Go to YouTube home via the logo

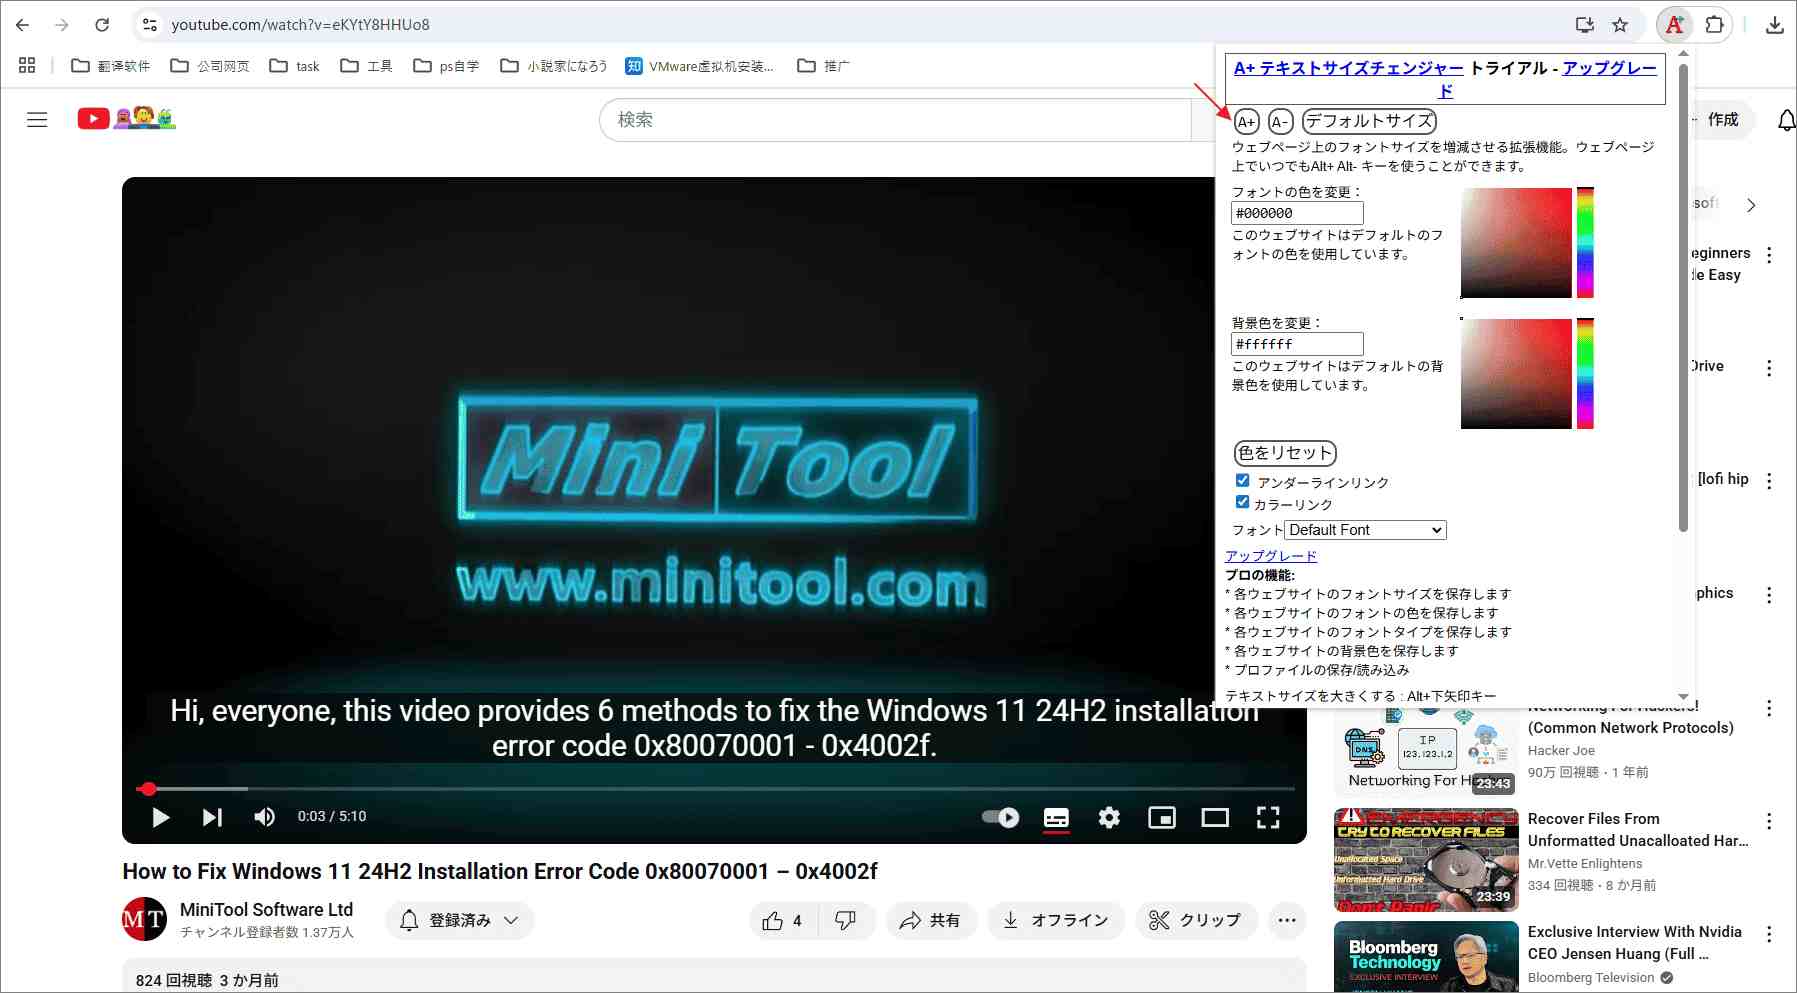click(x=126, y=119)
